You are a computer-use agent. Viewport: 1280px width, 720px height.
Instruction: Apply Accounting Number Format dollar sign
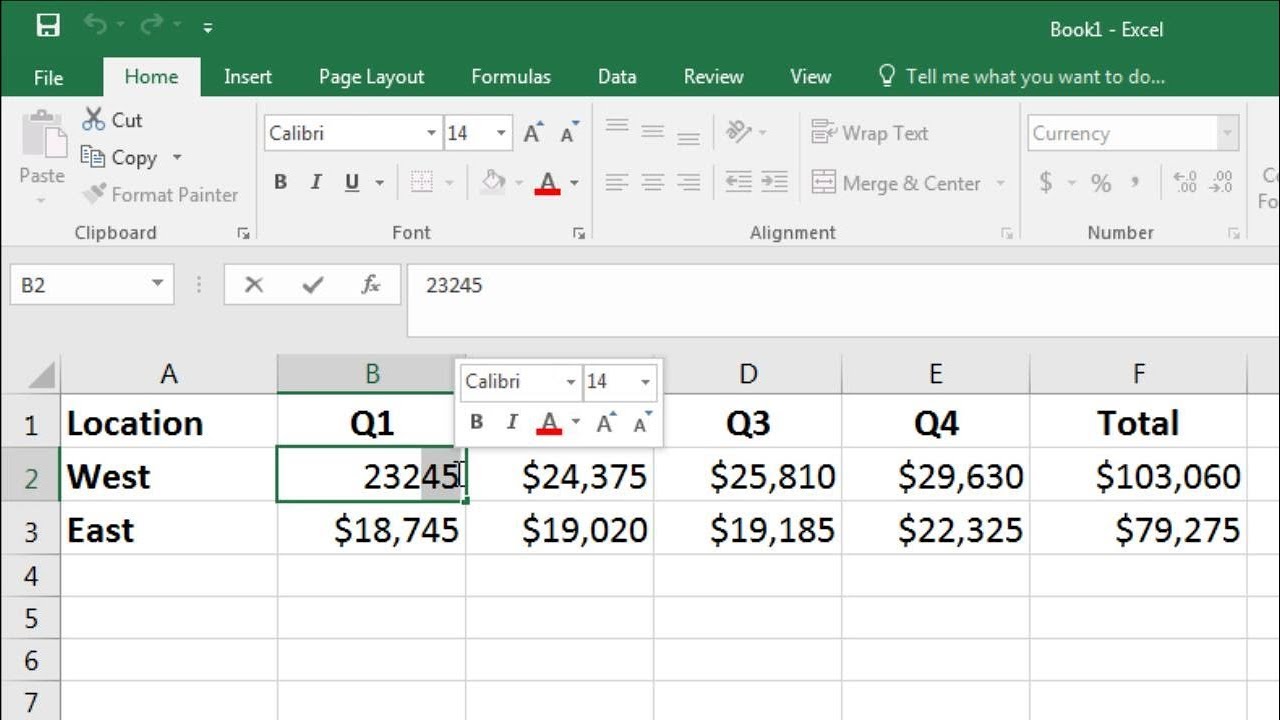tap(1046, 182)
